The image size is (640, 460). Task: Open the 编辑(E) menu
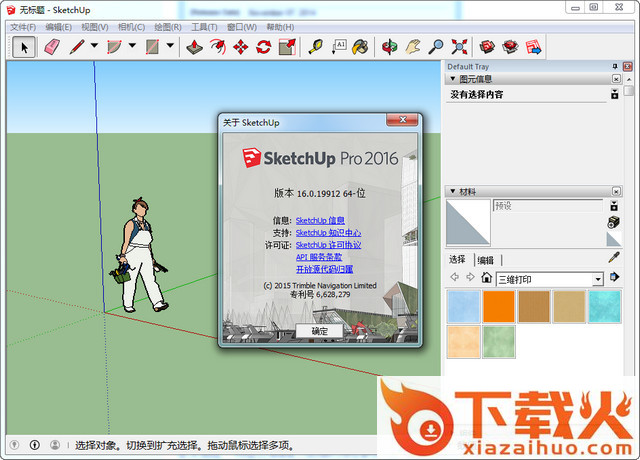(58, 27)
